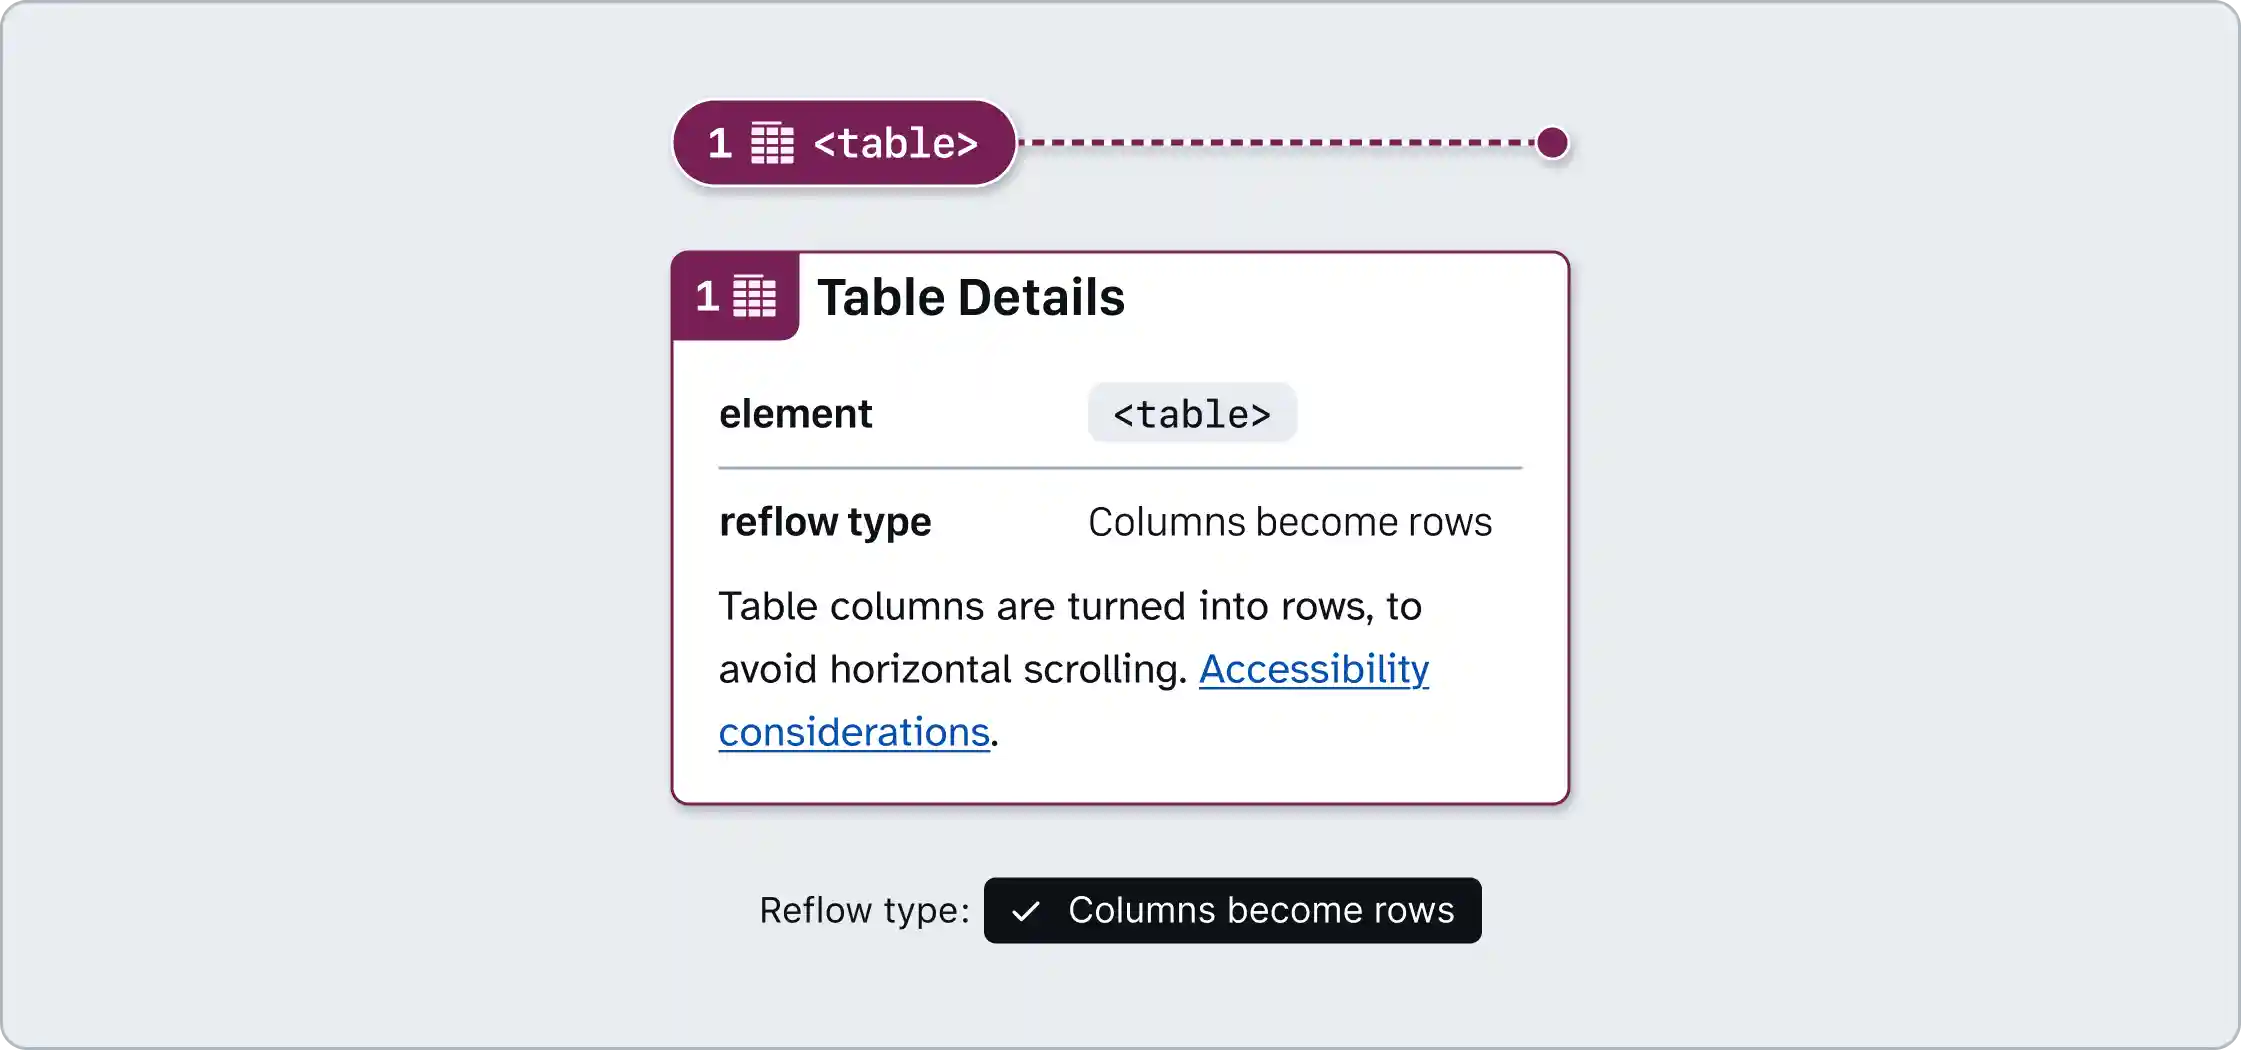Select the reflow type row
The width and height of the screenshot is (2241, 1050).
coord(824,521)
